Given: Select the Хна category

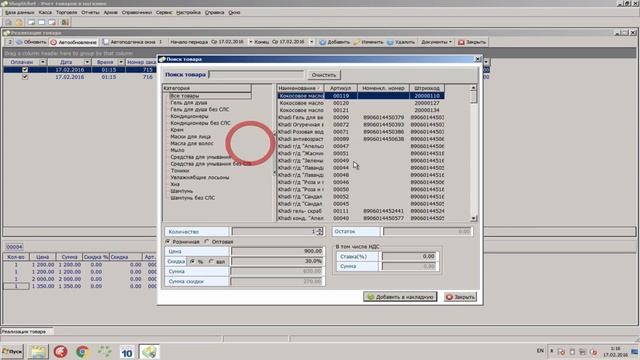Looking at the screenshot, I should pyautogui.click(x=175, y=184).
